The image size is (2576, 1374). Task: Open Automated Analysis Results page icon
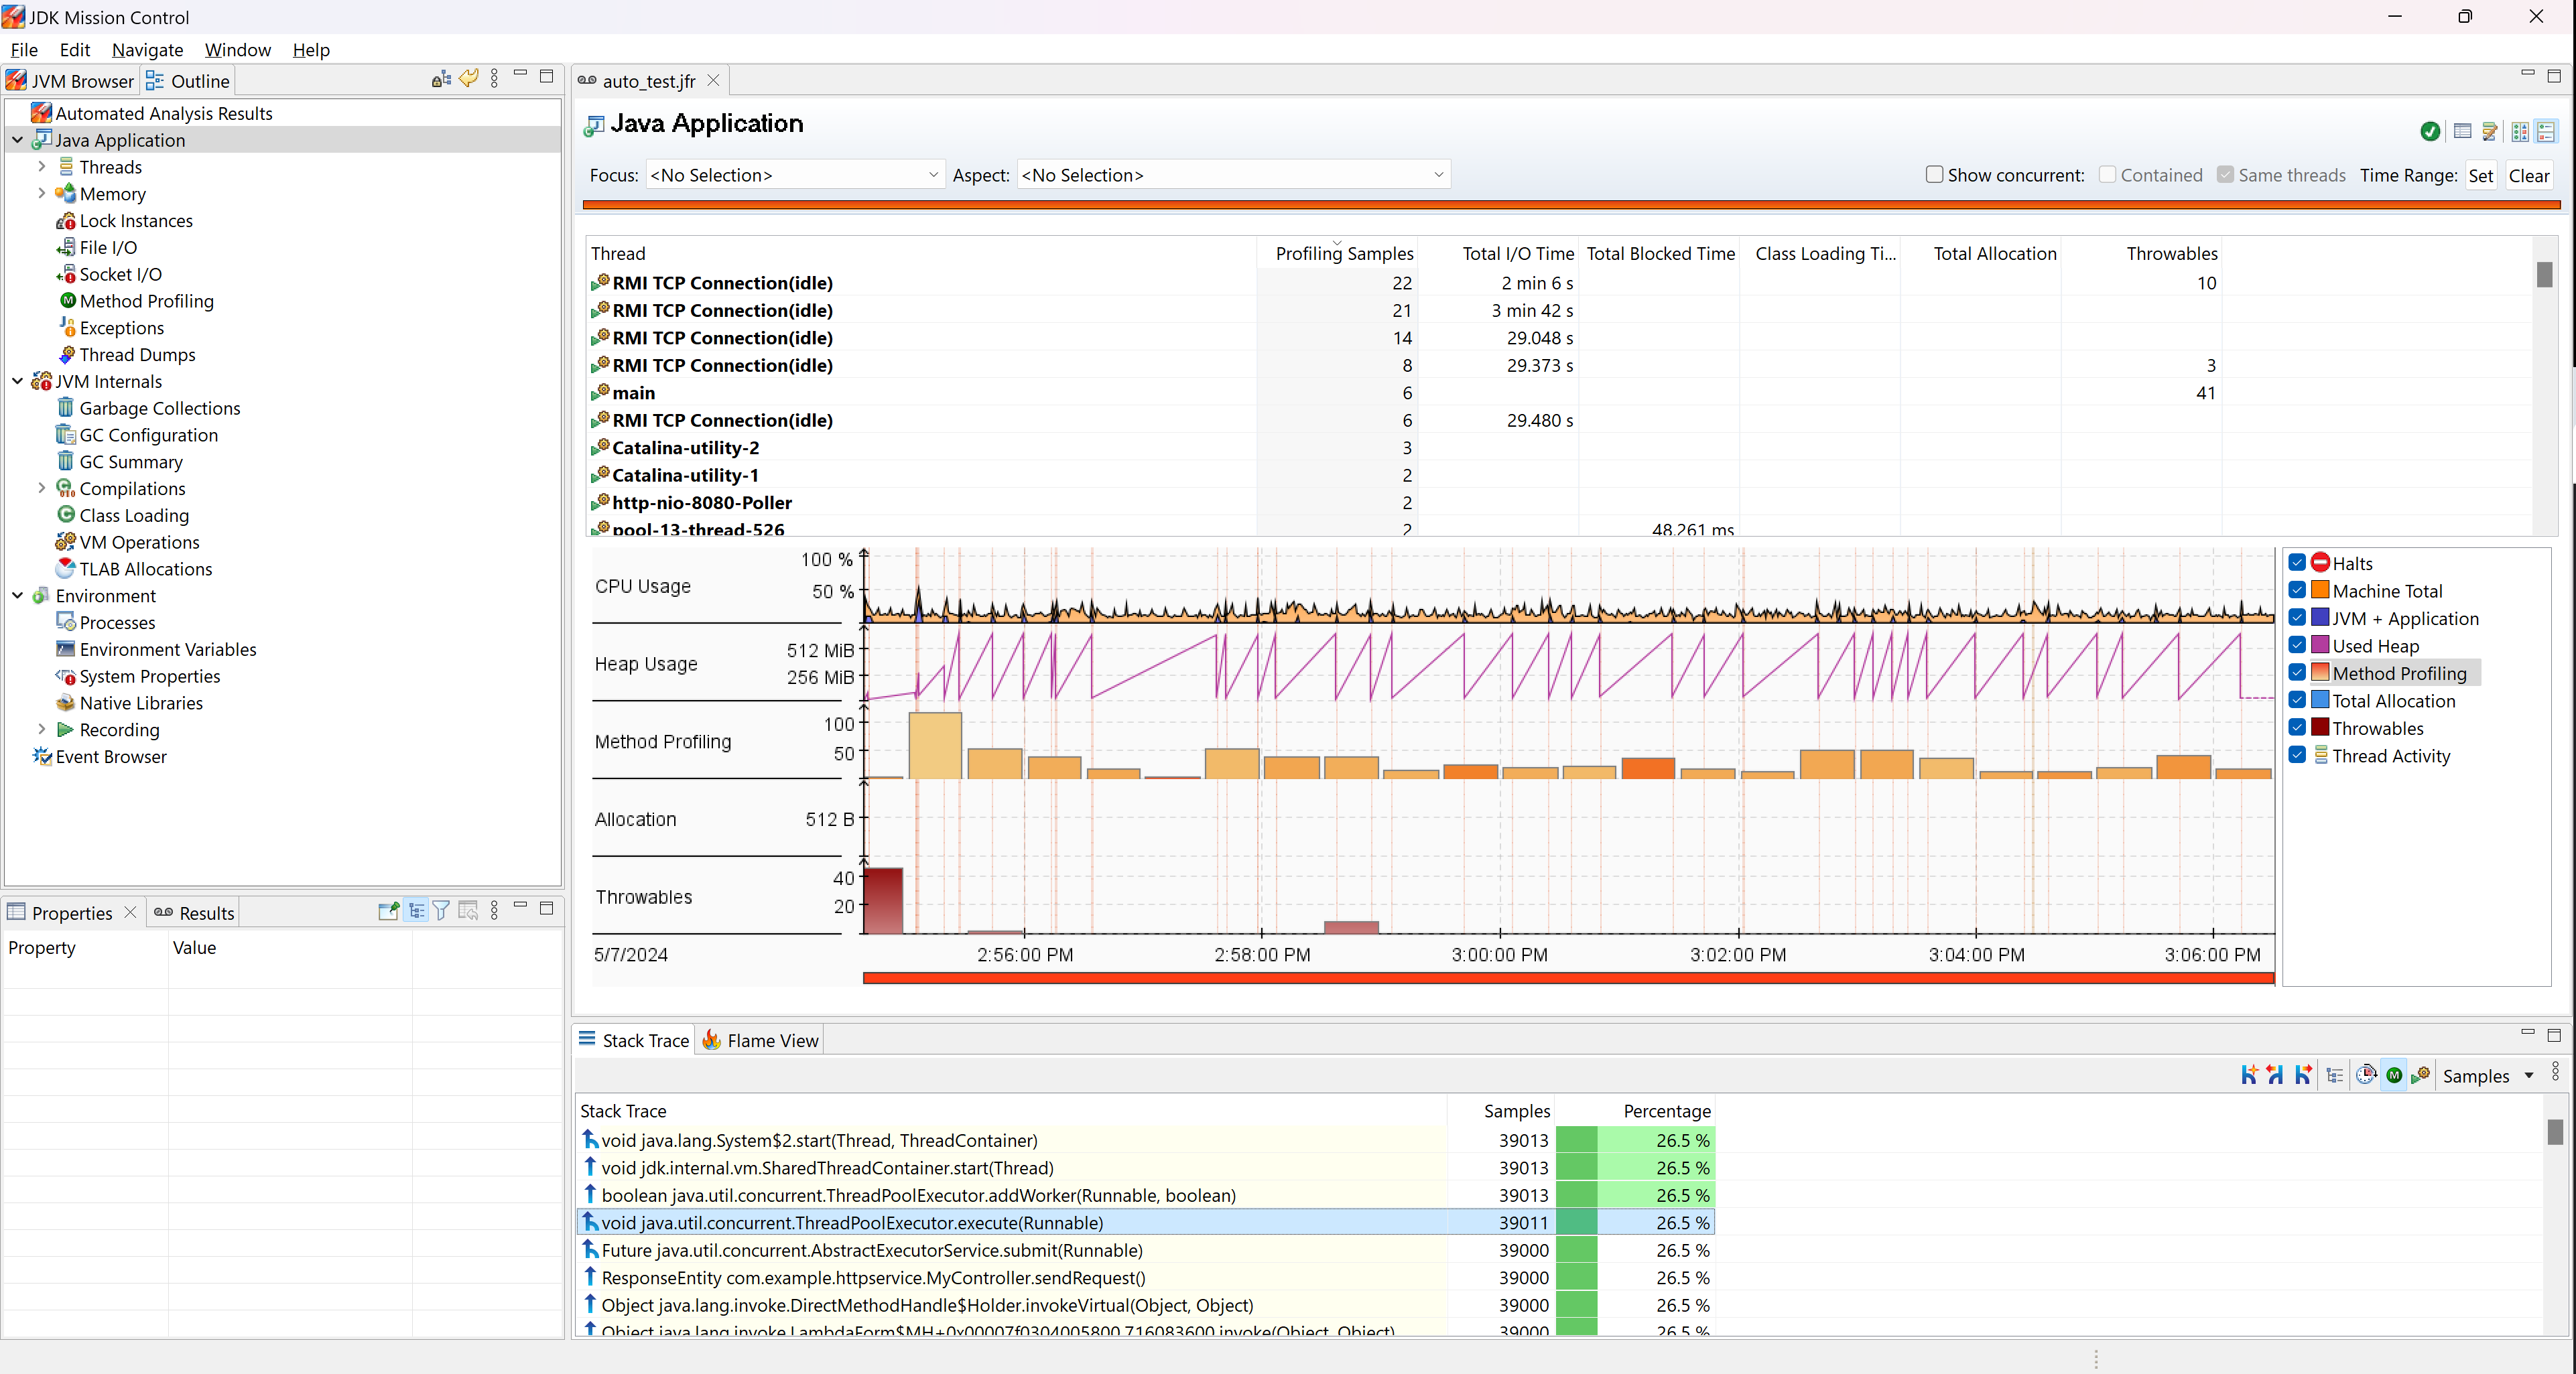[x=41, y=113]
